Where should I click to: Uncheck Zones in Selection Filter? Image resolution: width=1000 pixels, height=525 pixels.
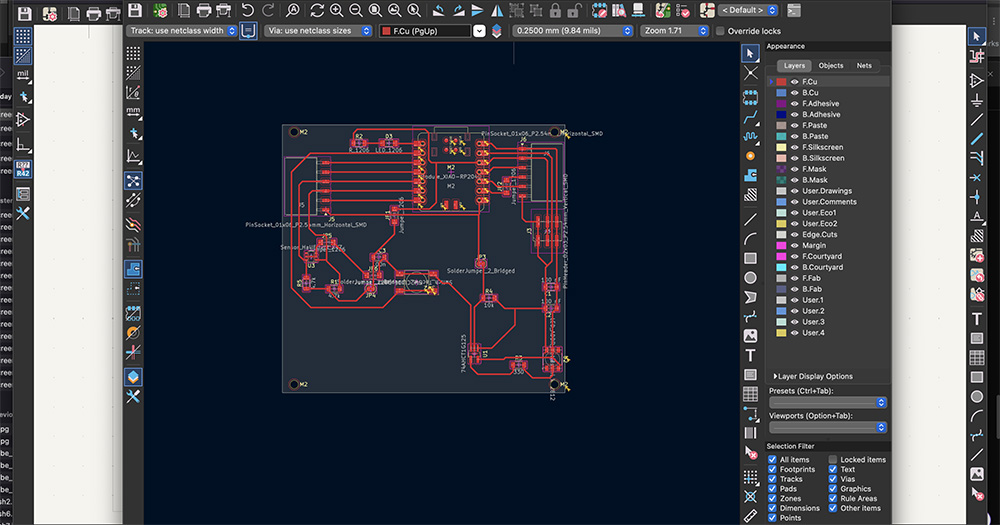[x=772, y=498]
